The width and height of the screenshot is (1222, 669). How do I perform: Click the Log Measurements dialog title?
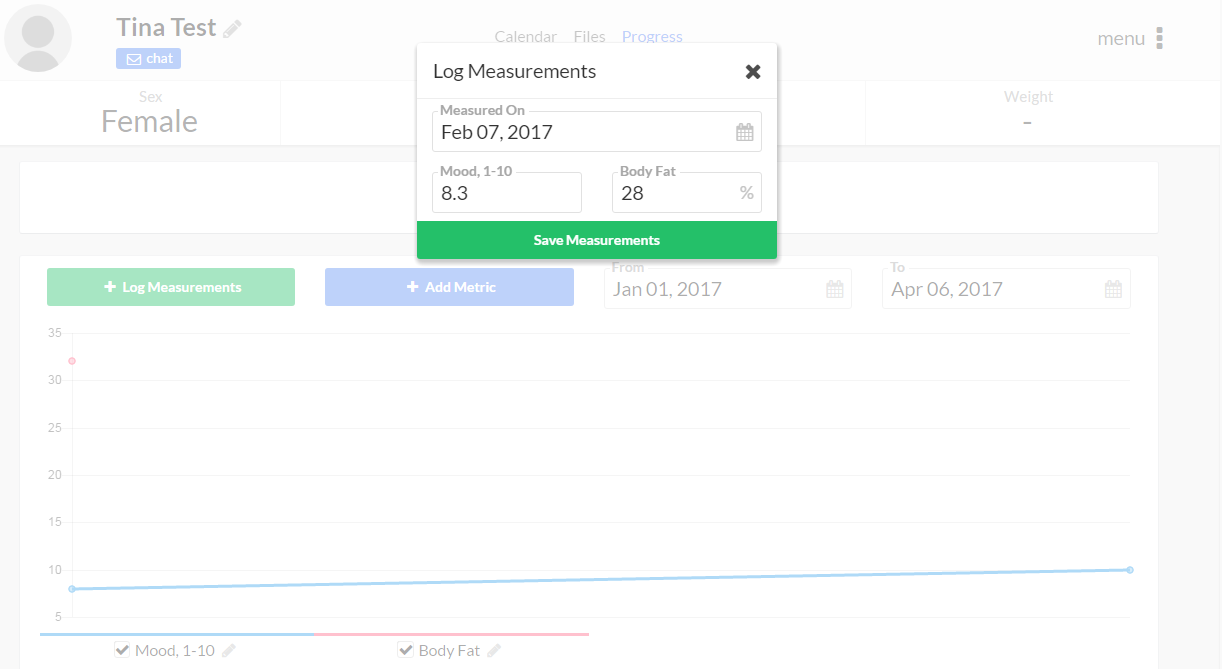point(514,71)
